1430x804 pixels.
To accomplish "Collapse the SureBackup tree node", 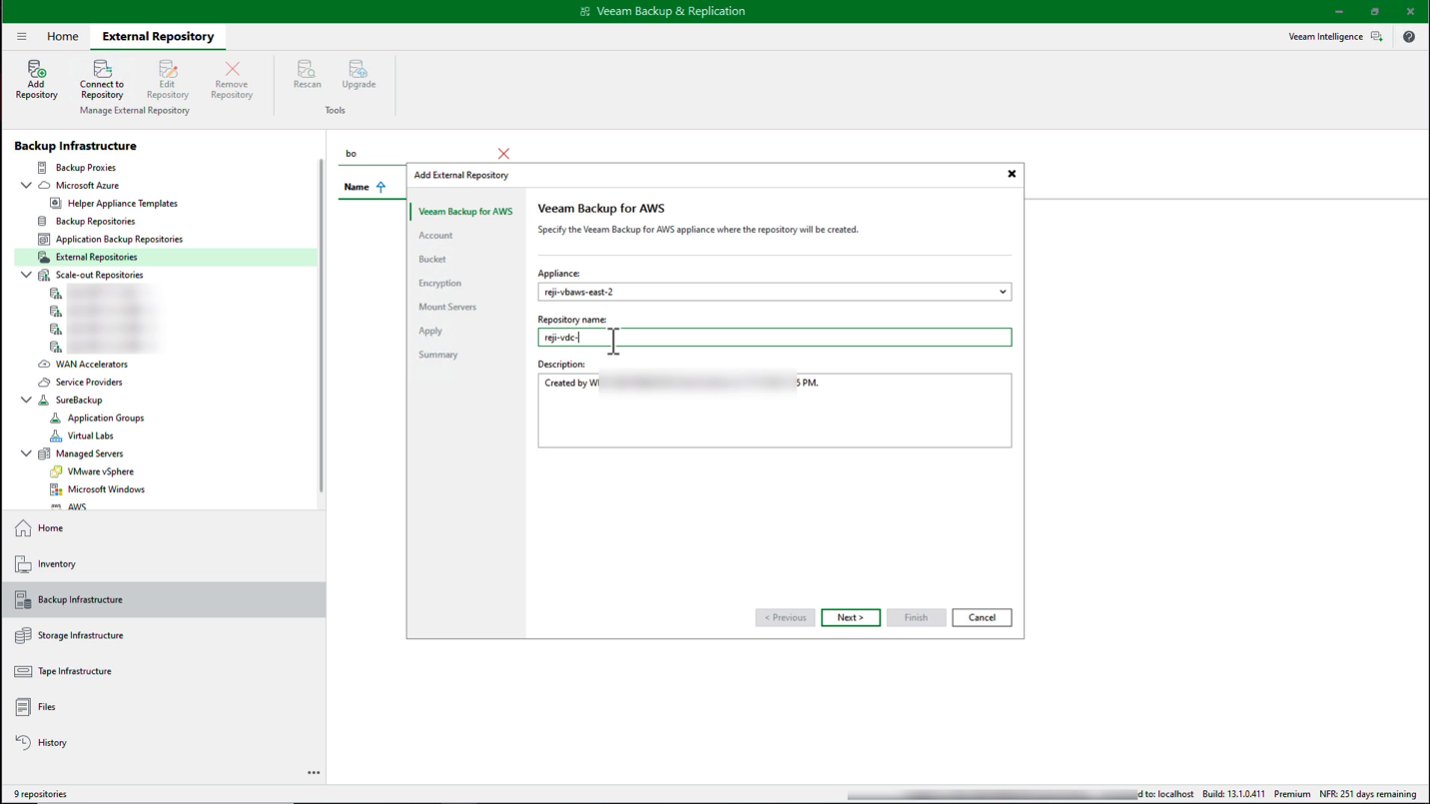I will [26, 400].
